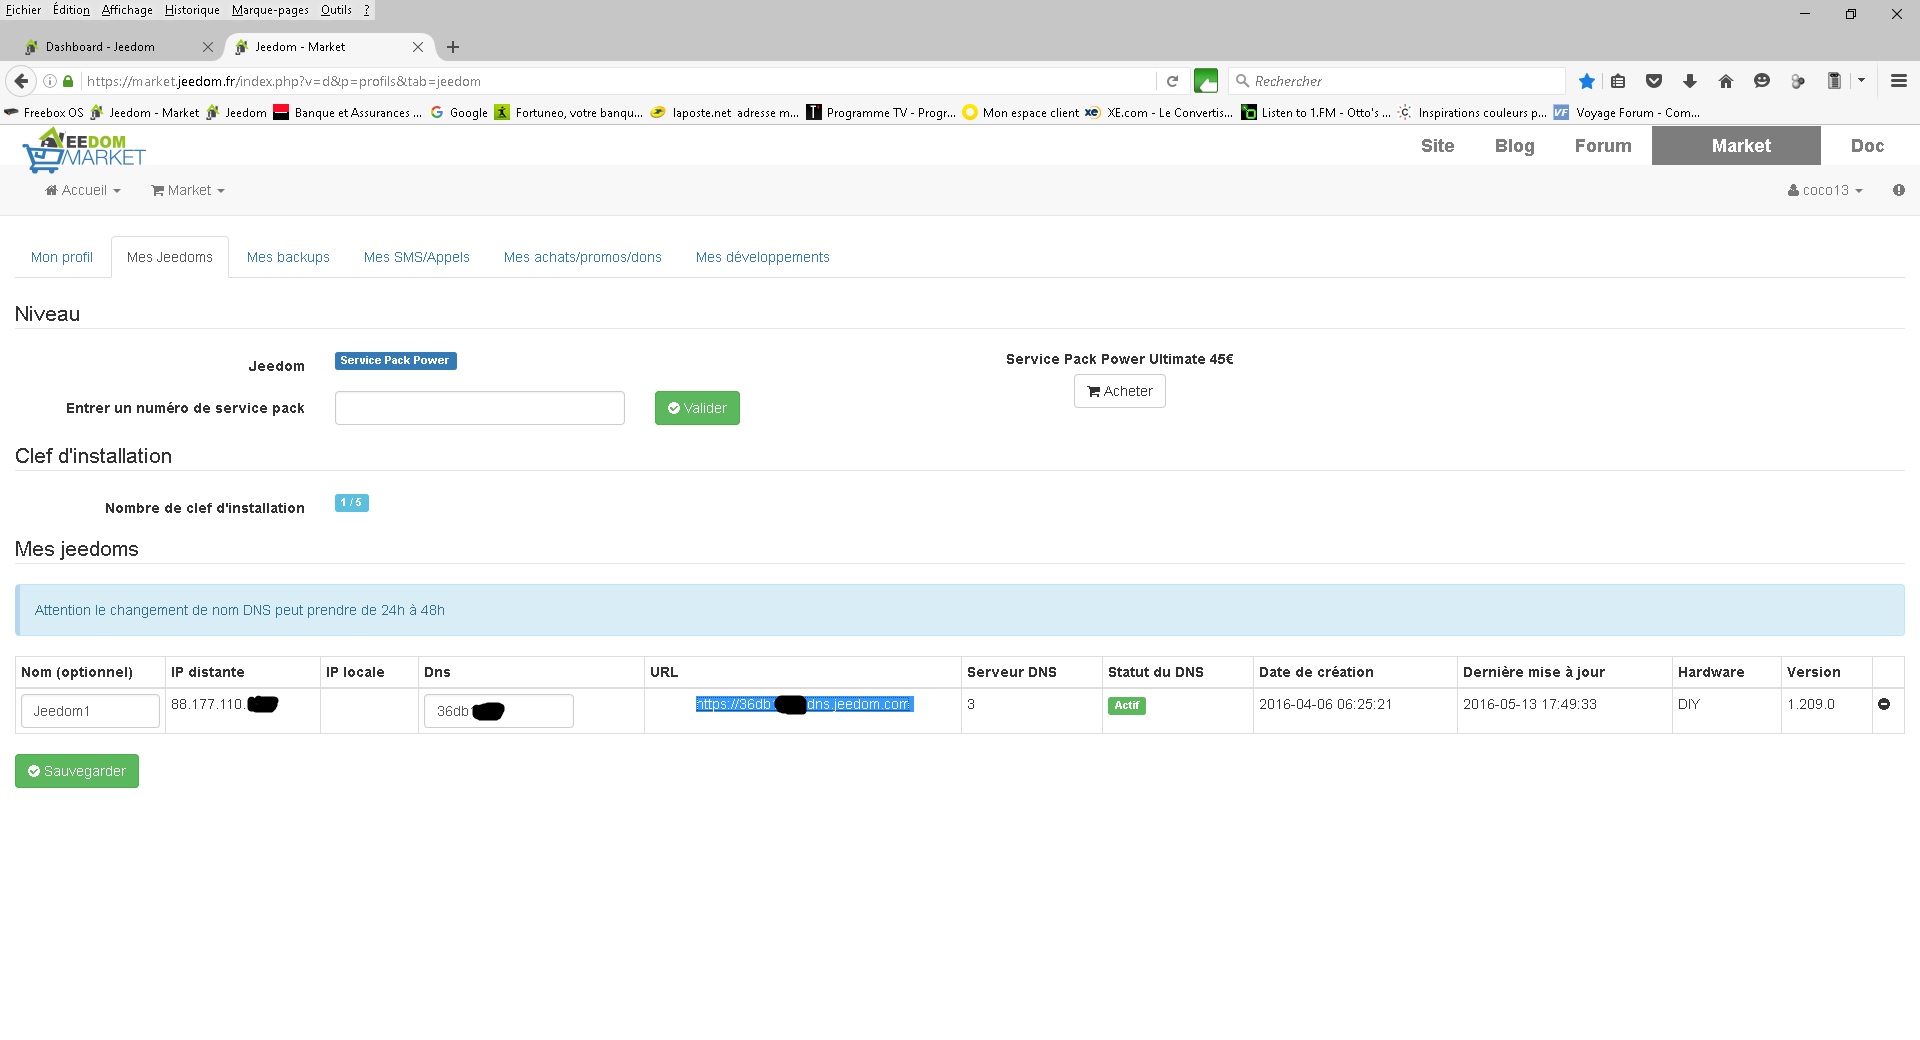This screenshot has height=1040, width=1920.
Task: Open the downloads arrow icon
Action: coord(1690,81)
